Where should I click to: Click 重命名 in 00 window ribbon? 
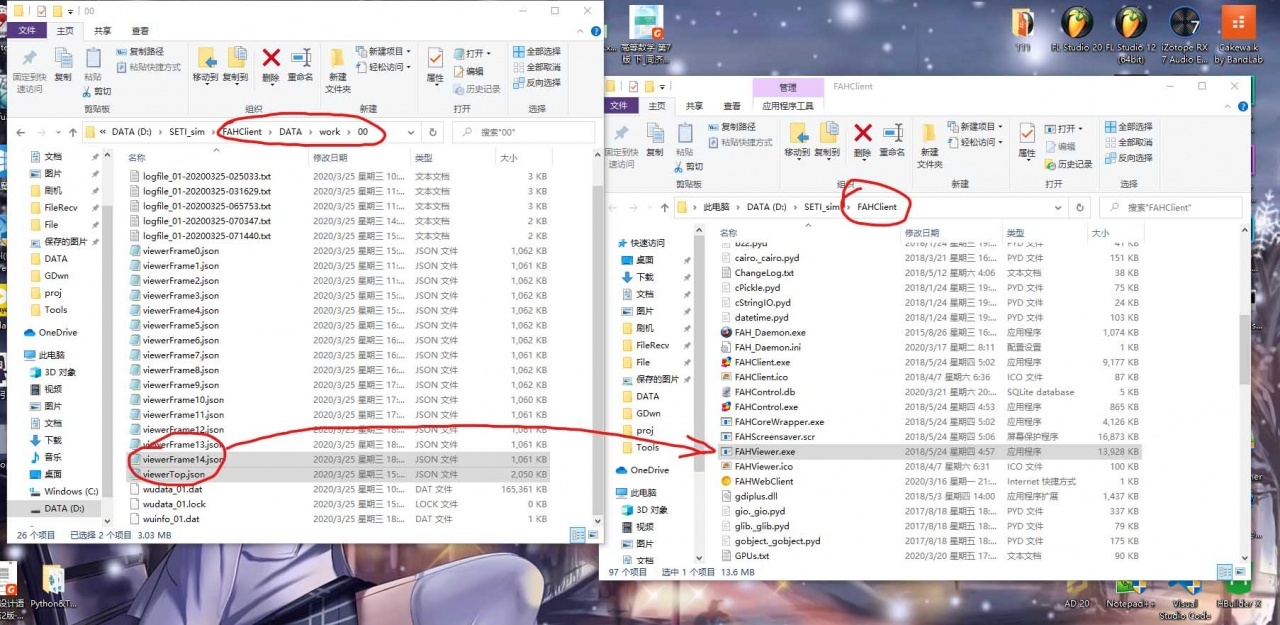click(x=300, y=64)
